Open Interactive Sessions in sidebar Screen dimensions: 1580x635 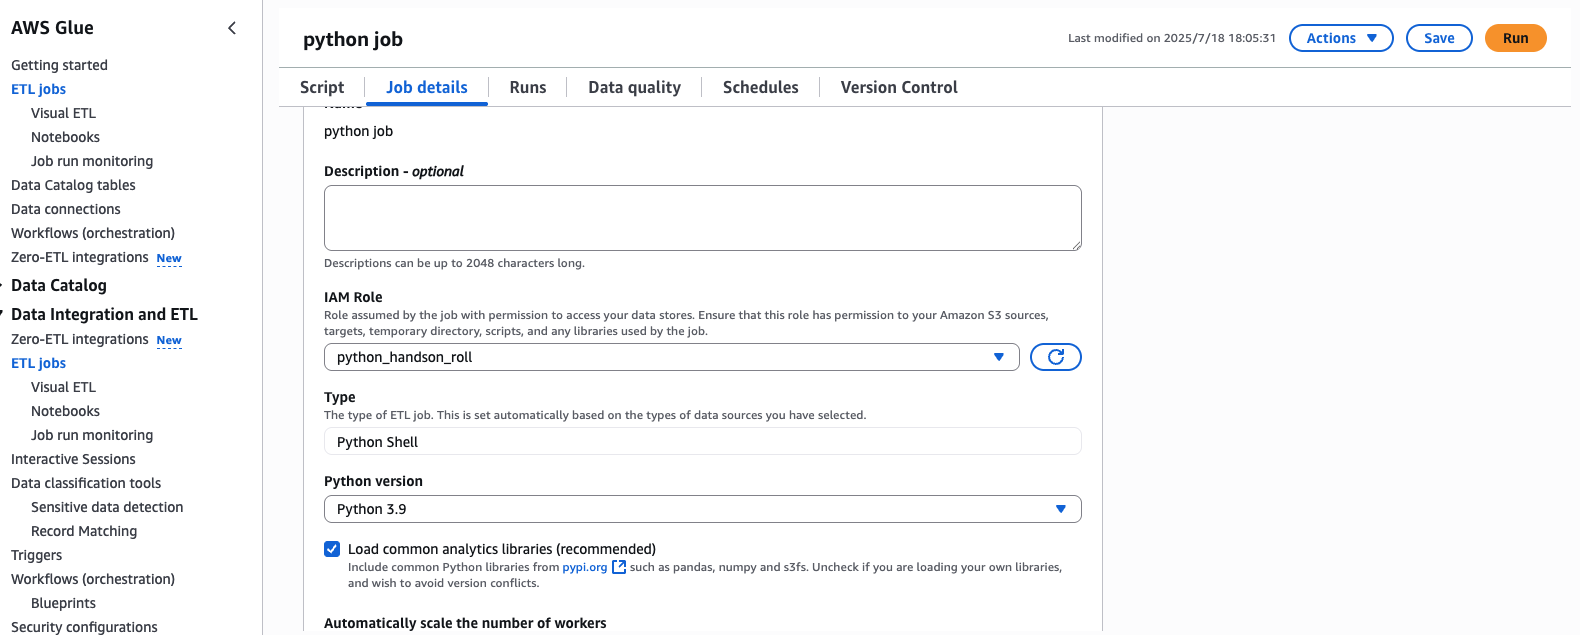(73, 459)
